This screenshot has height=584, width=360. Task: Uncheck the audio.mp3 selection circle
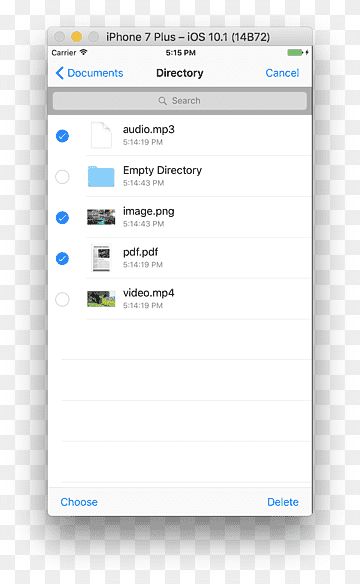62,136
